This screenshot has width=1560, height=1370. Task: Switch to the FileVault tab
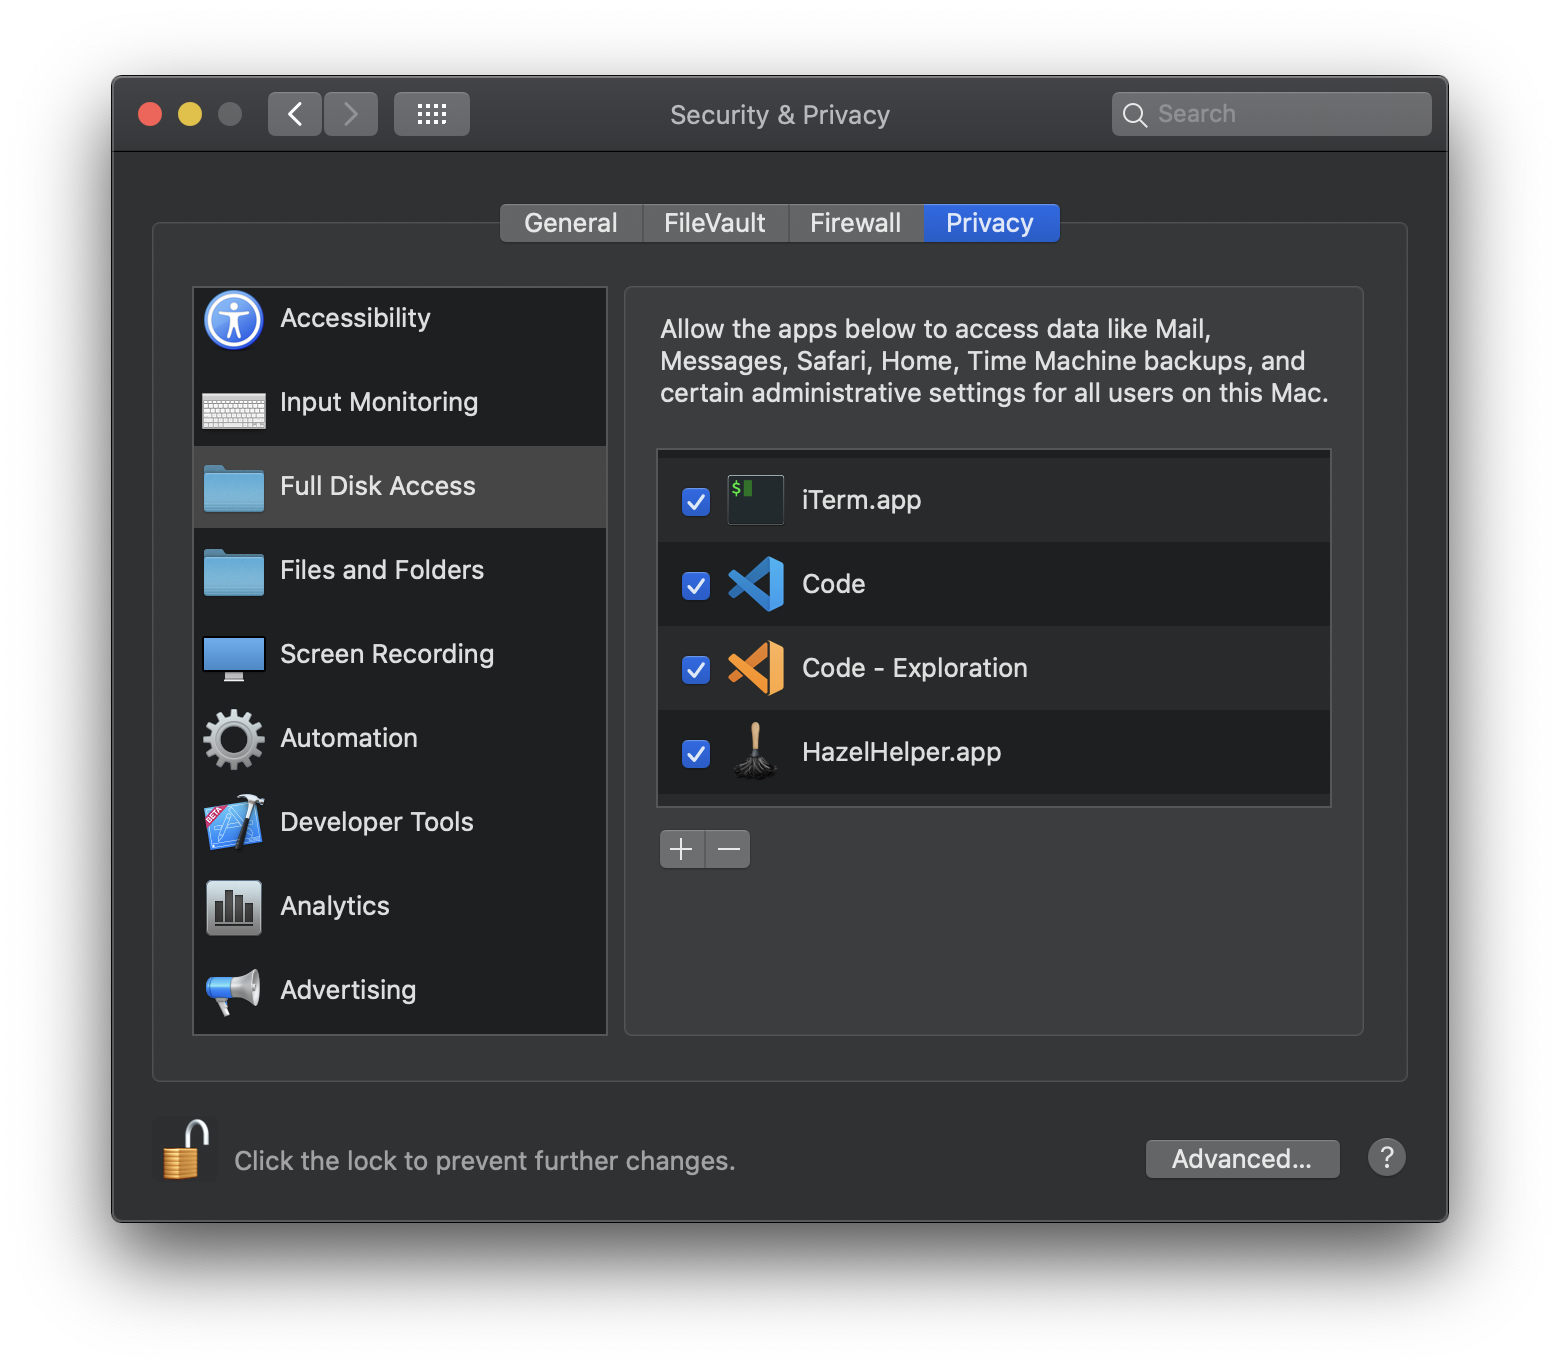click(714, 222)
